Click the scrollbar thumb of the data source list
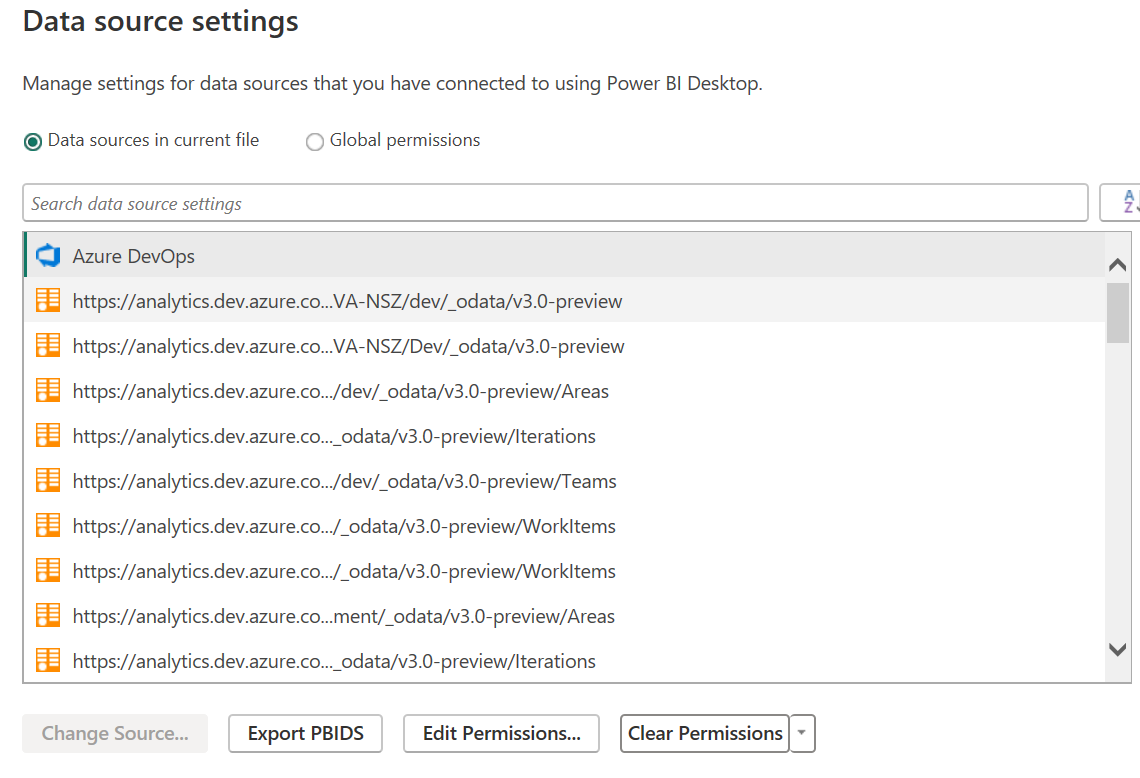The height and width of the screenshot is (778, 1140). coord(1117,313)
